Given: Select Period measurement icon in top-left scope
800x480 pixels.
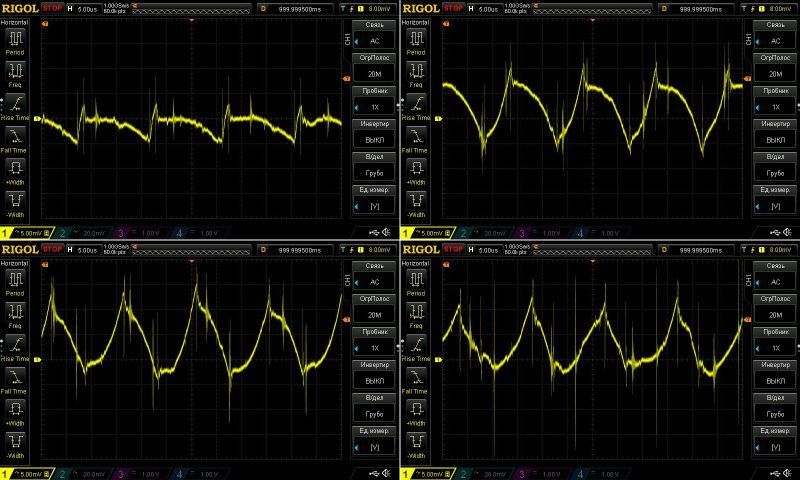Looking at the screenshot, I should (x=16, y=38).
